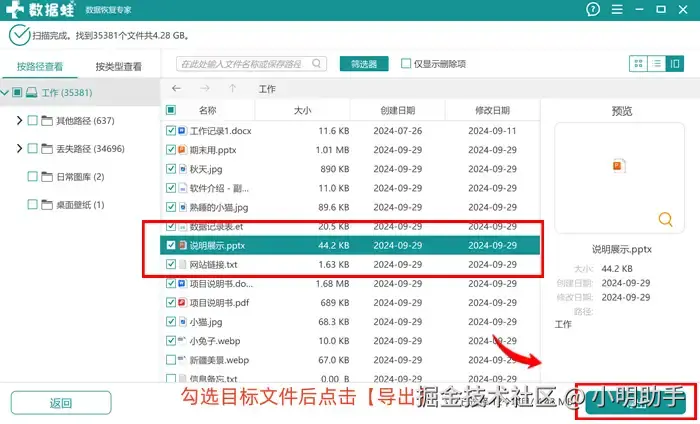The image size is (700, 424).
Task: Select the 软件介绍 - 副... file row
Action: point(350,188)
